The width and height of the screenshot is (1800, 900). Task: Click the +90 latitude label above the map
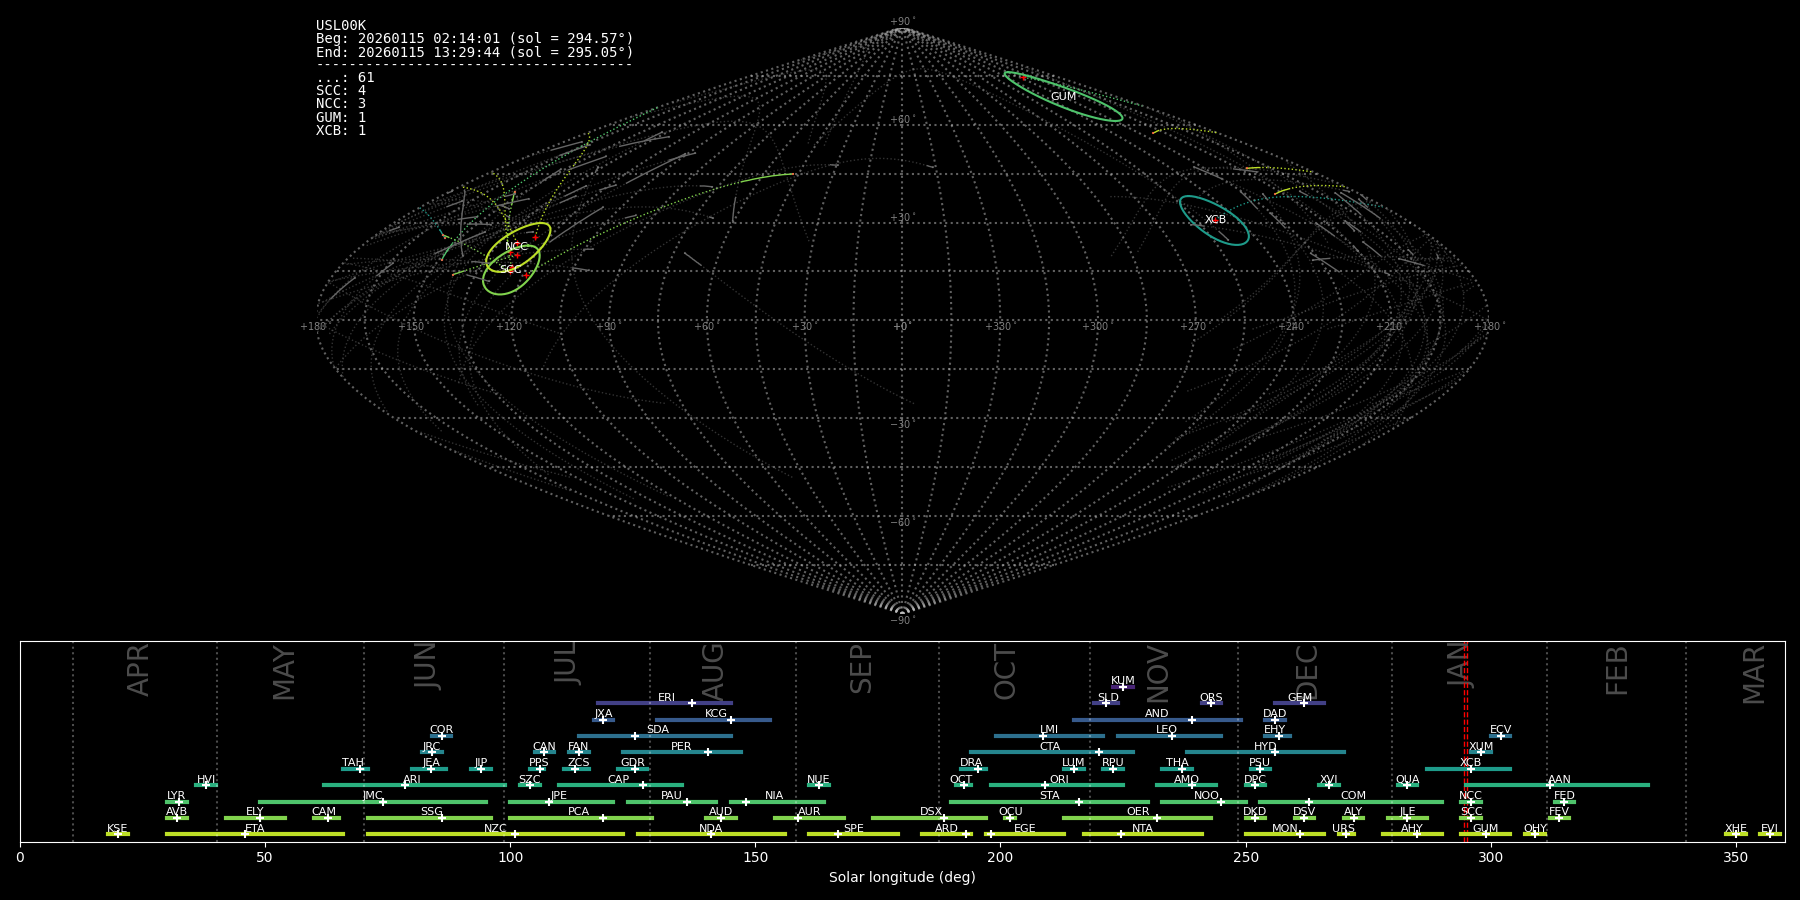coord(902,22)
